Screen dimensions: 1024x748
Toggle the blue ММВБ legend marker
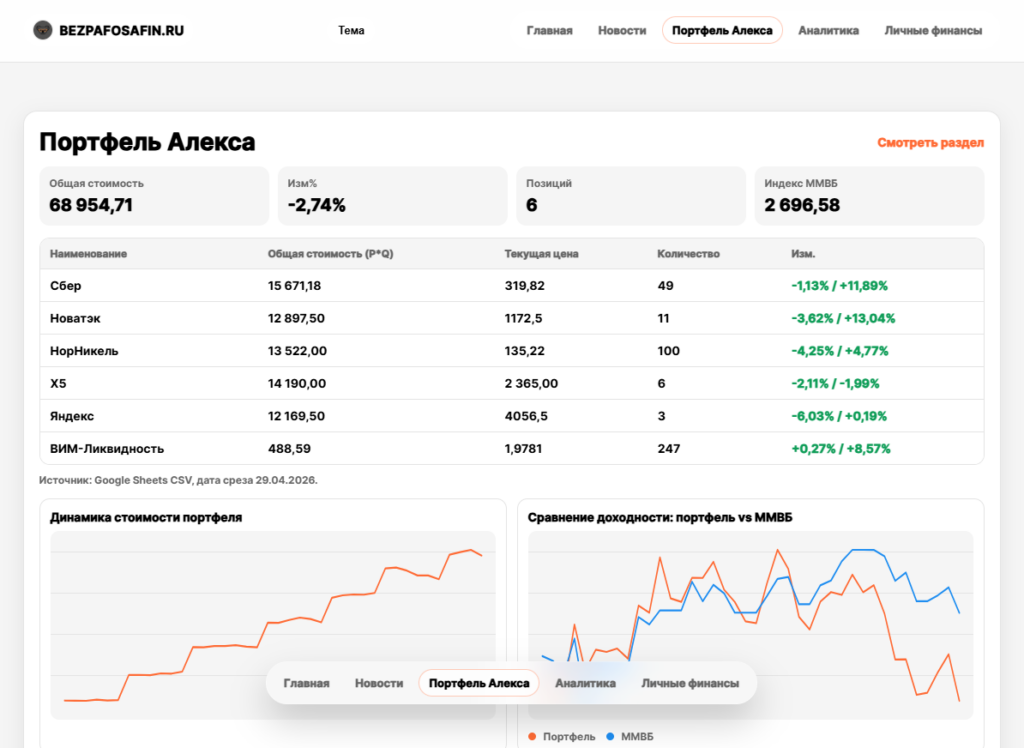click(x=610, y=736)
